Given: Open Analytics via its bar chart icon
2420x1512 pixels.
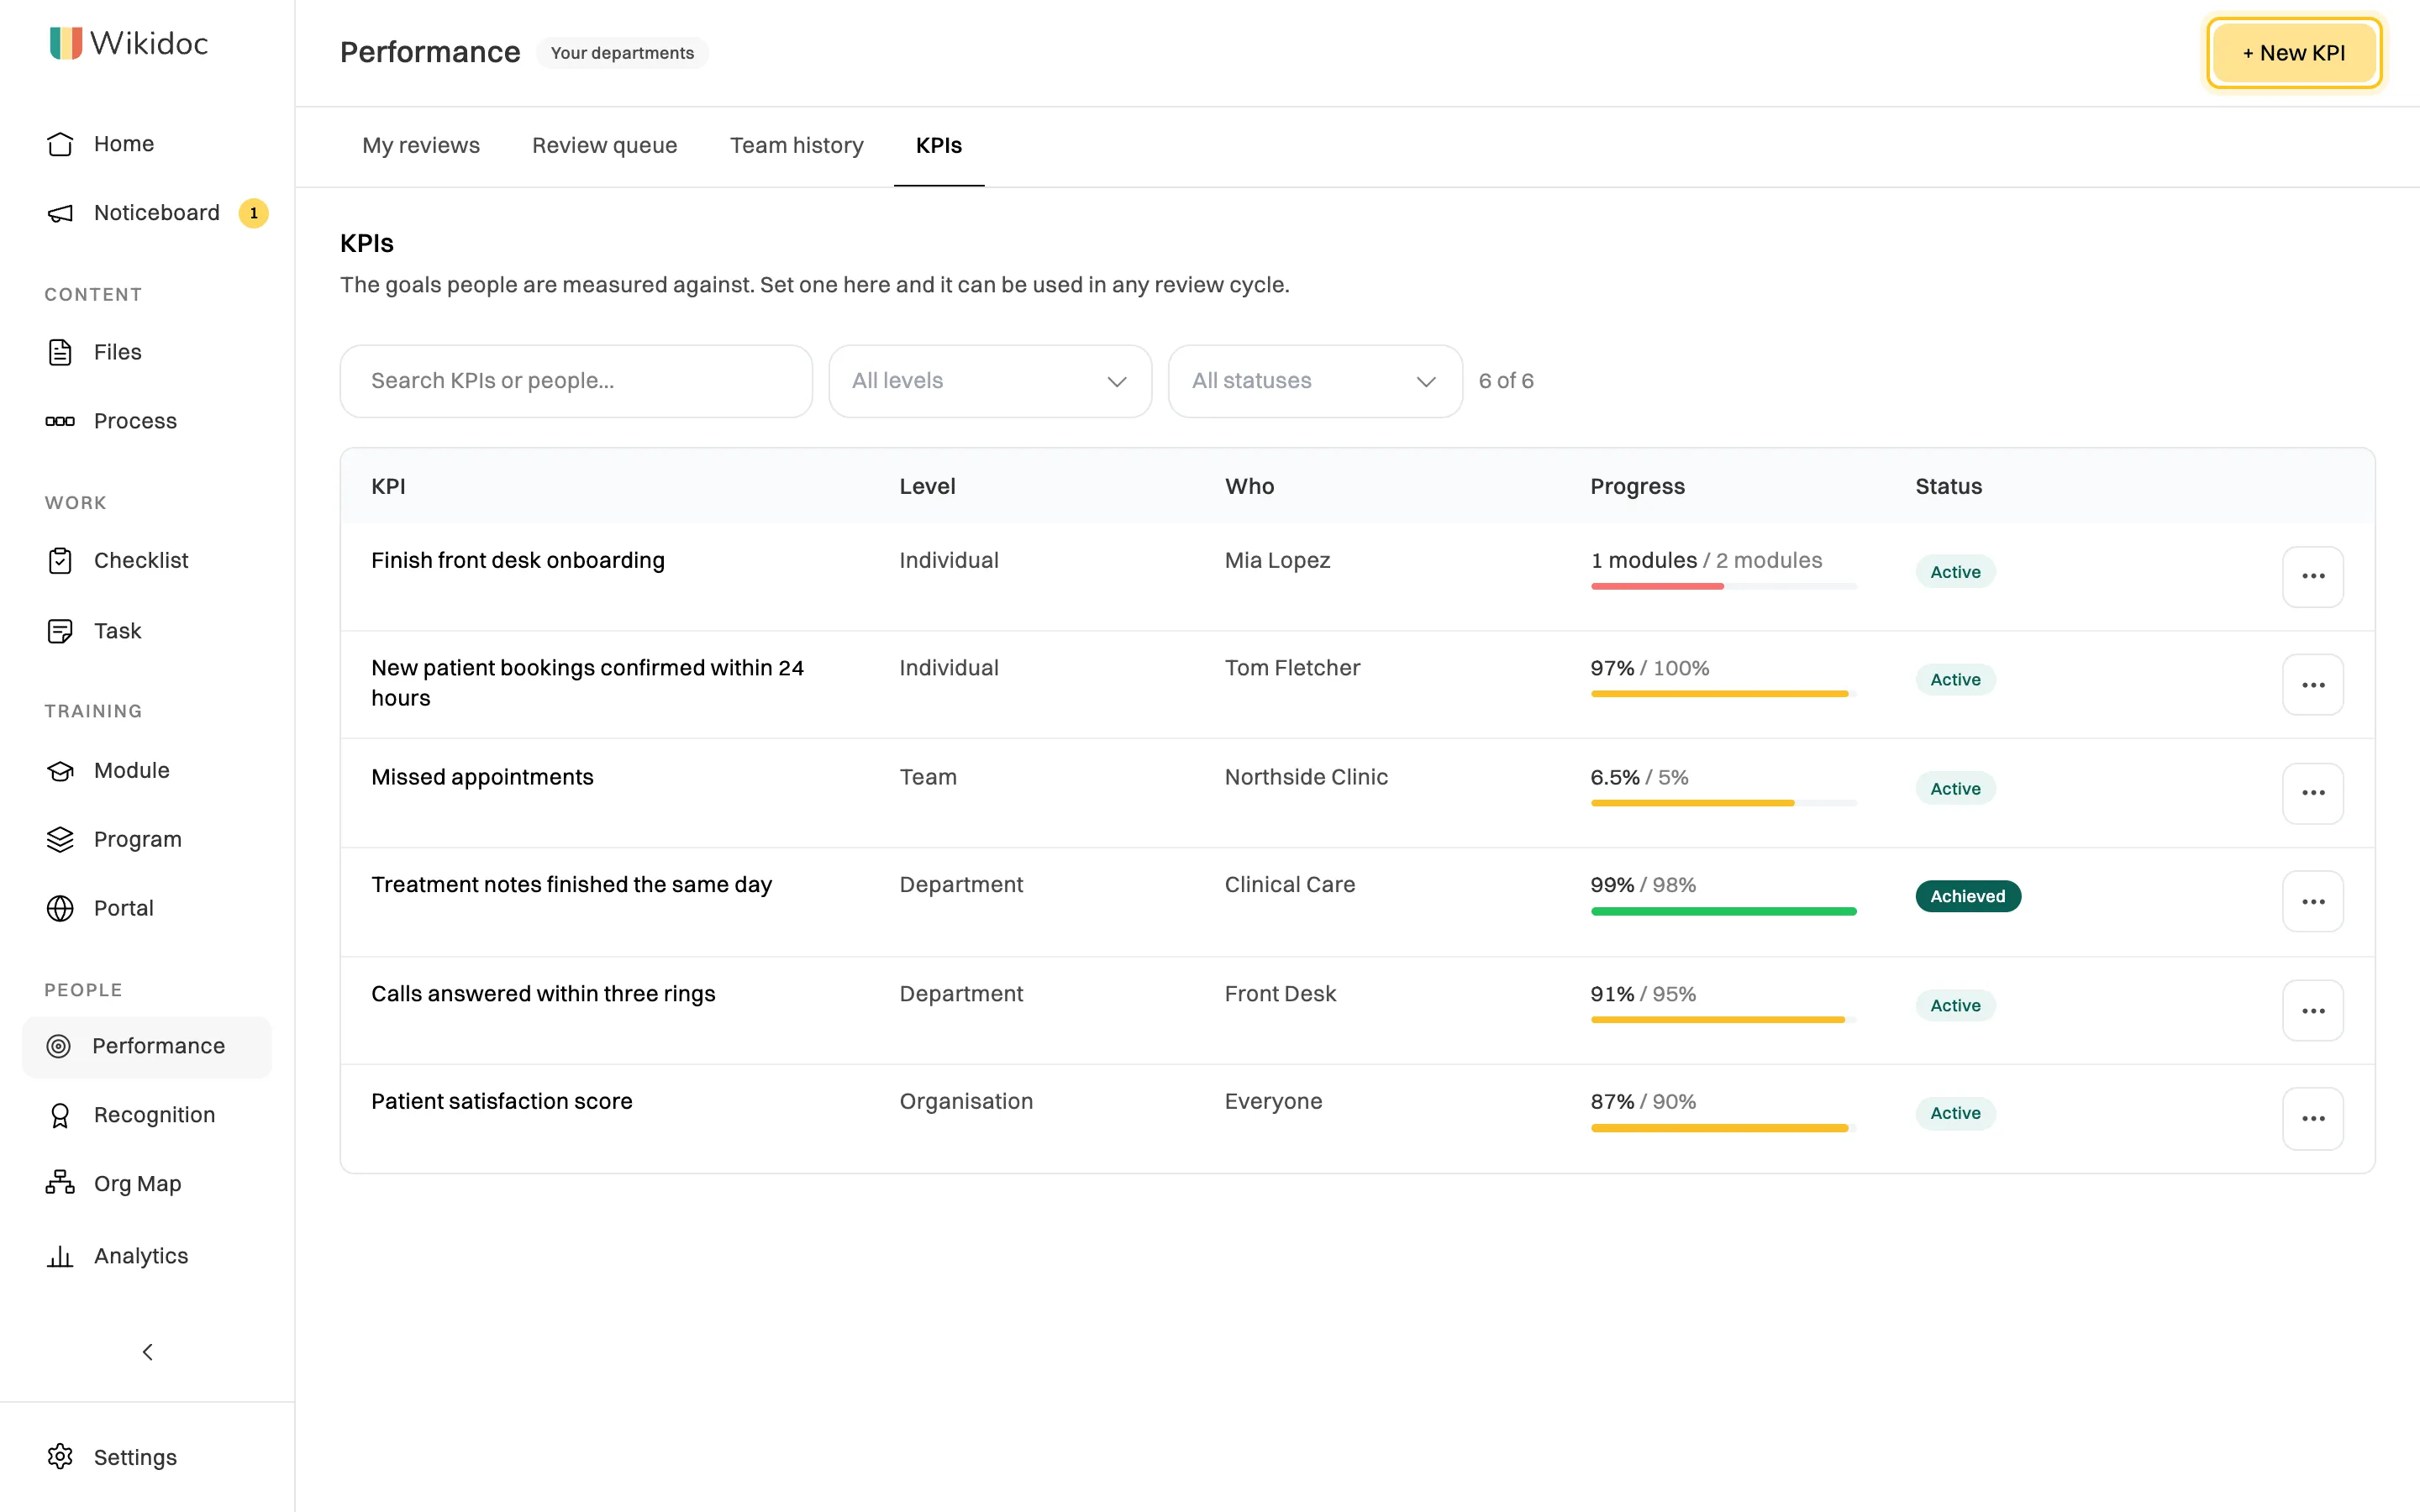Looking at the screenshot, I should click(x=60, y=1256).
